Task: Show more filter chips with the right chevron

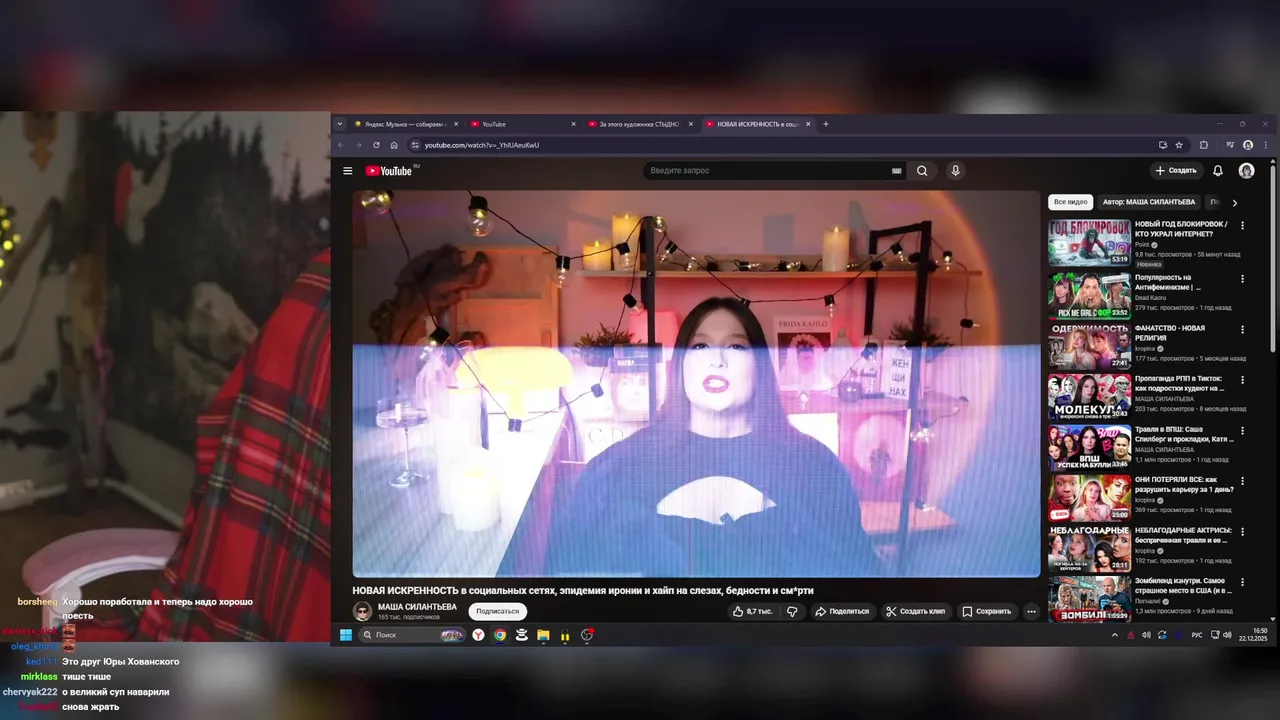Action: (1234, 202)
